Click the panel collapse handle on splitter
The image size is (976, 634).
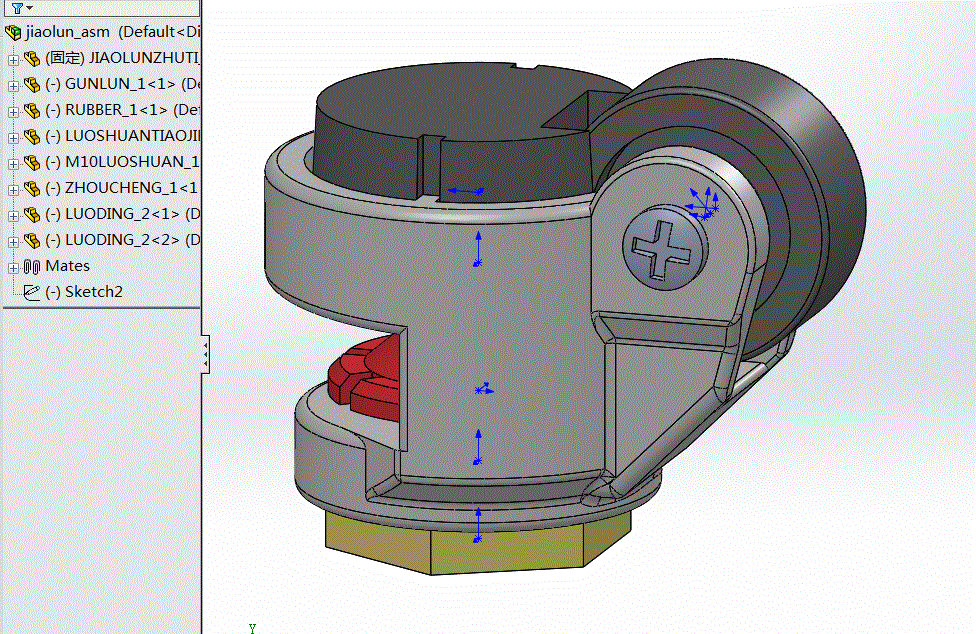tap(205, 354)
